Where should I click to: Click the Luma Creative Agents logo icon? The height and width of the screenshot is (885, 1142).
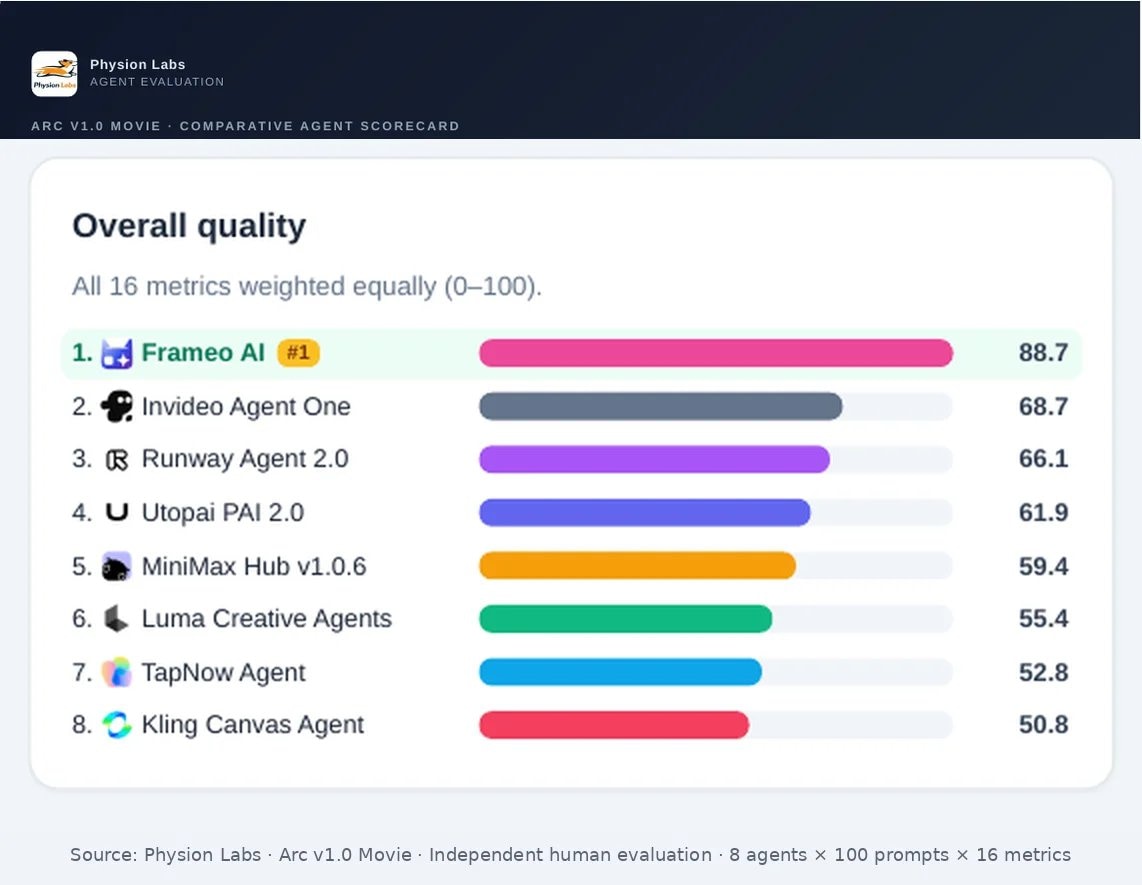click(x=117, y=618)
